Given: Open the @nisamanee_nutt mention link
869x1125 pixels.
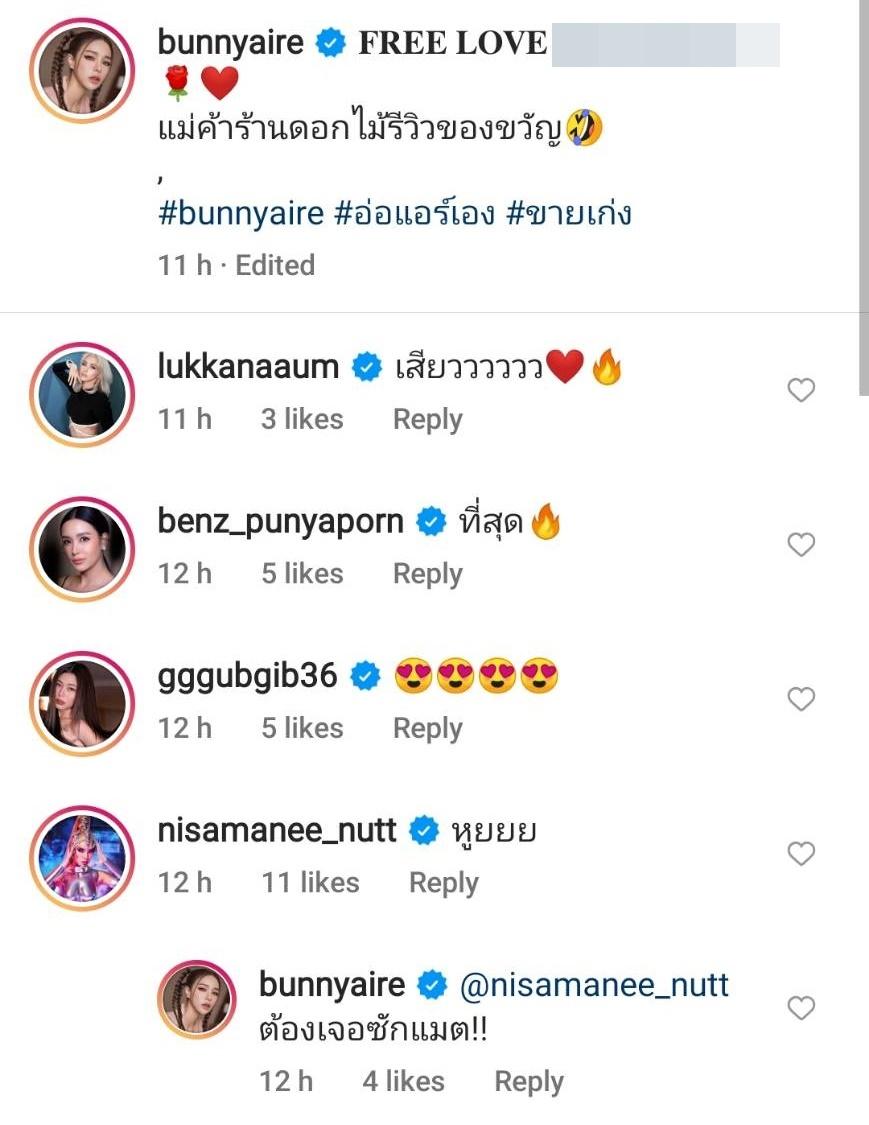Looking at the screenshot, I should [x=594, y=985].
